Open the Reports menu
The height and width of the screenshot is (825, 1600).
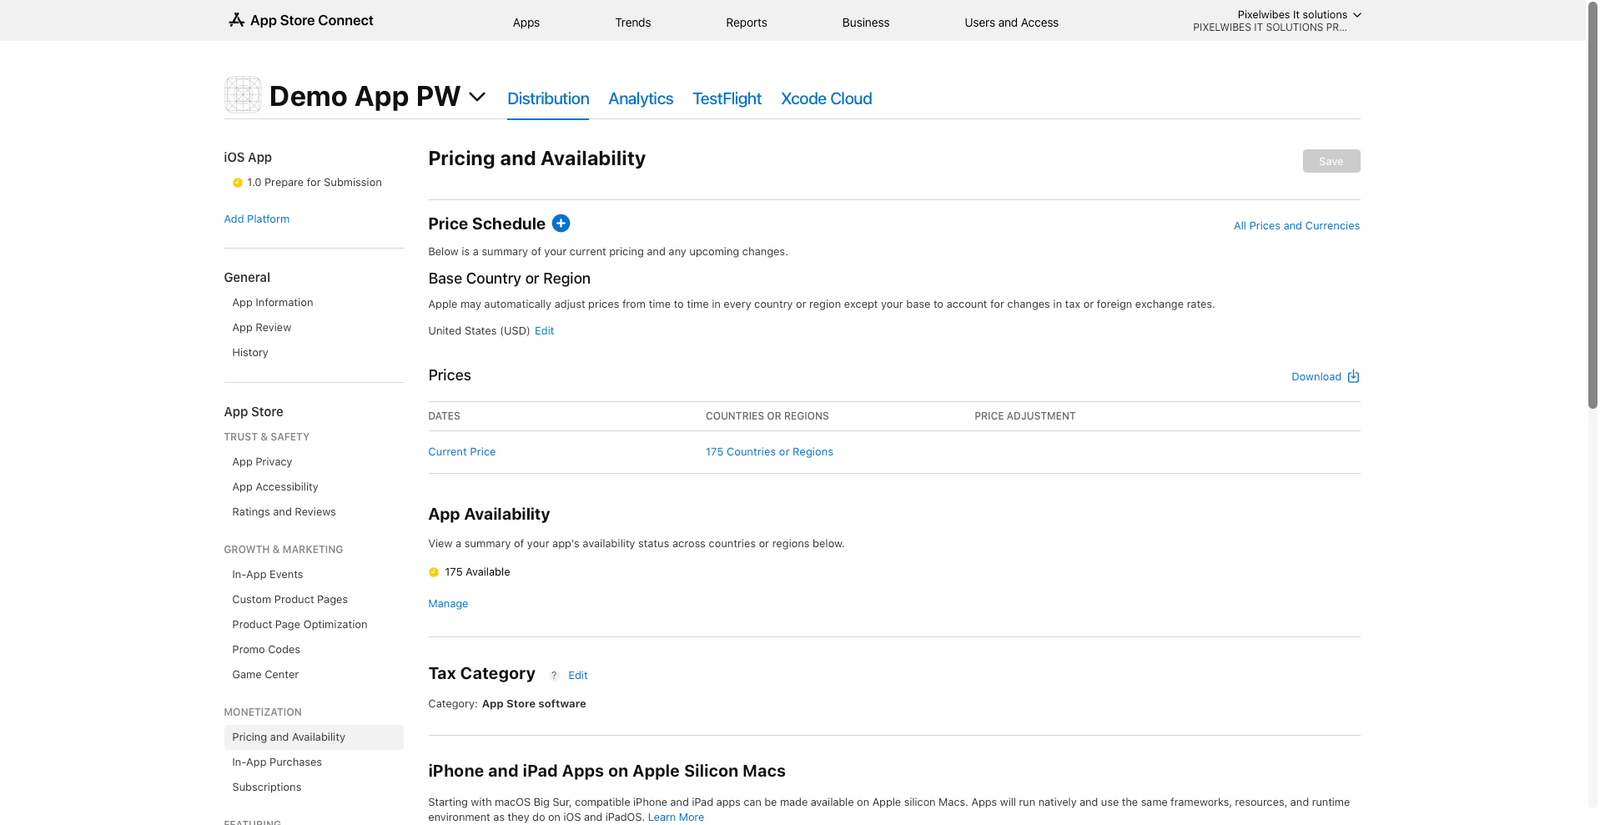(746, 22)
